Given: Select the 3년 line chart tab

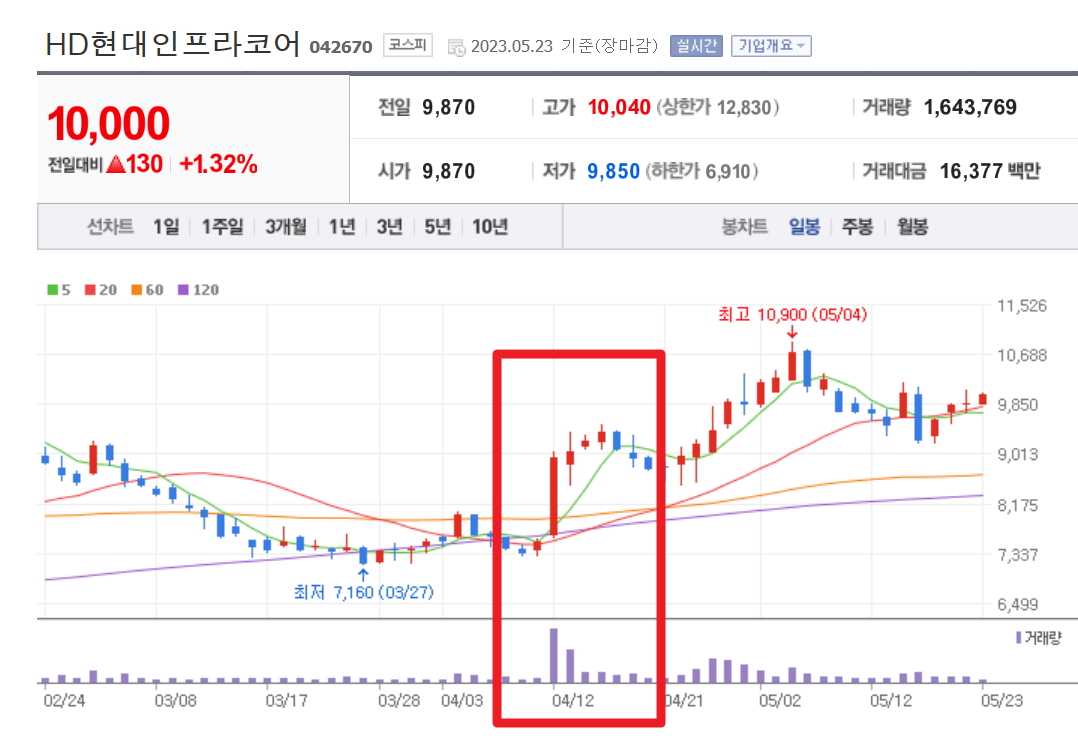Looking at the screenshot, I should point(389,226).
